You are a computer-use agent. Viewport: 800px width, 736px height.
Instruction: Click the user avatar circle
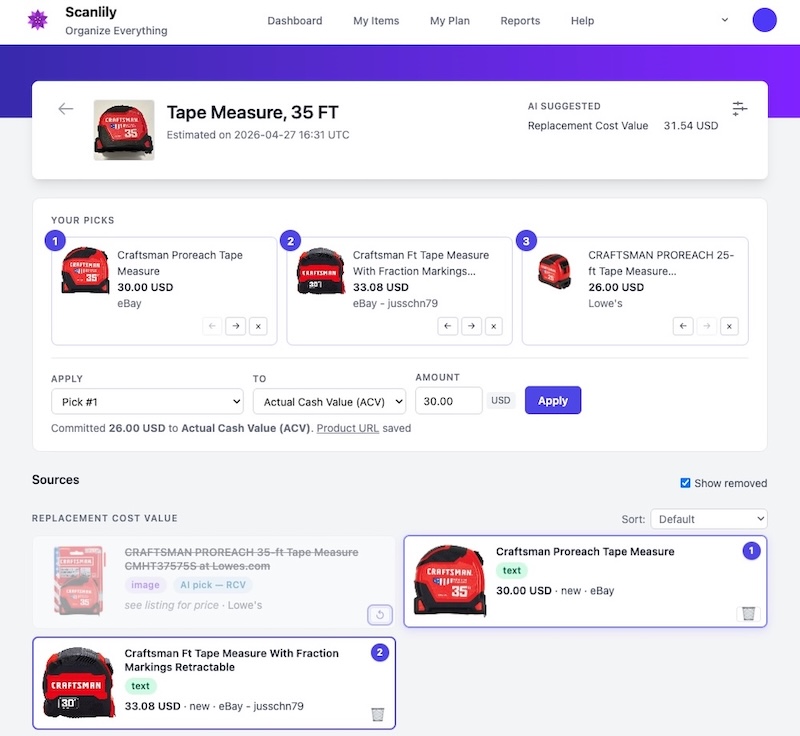pyautogui.click(x=764, y=20)
